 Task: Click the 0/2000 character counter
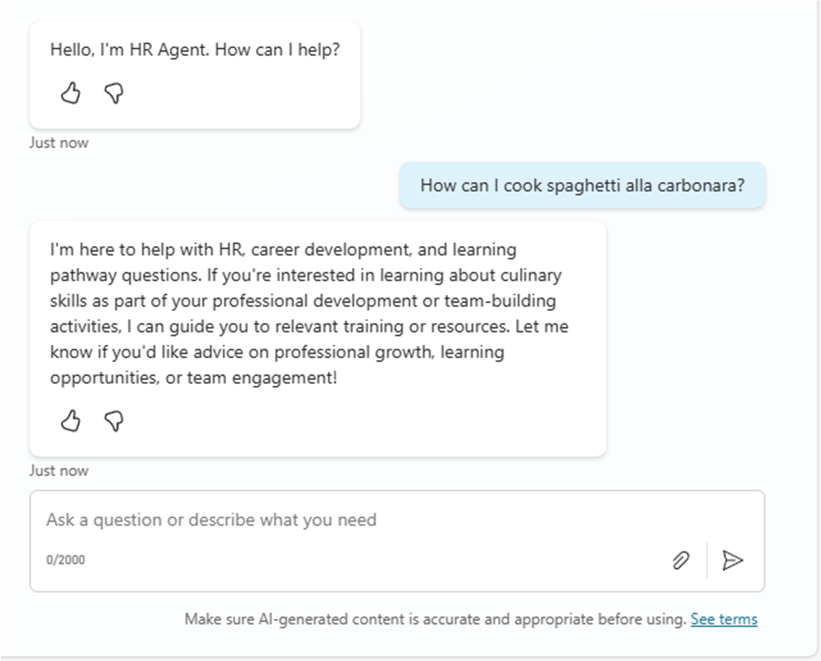pyautogui.click(x=65, y=560)
